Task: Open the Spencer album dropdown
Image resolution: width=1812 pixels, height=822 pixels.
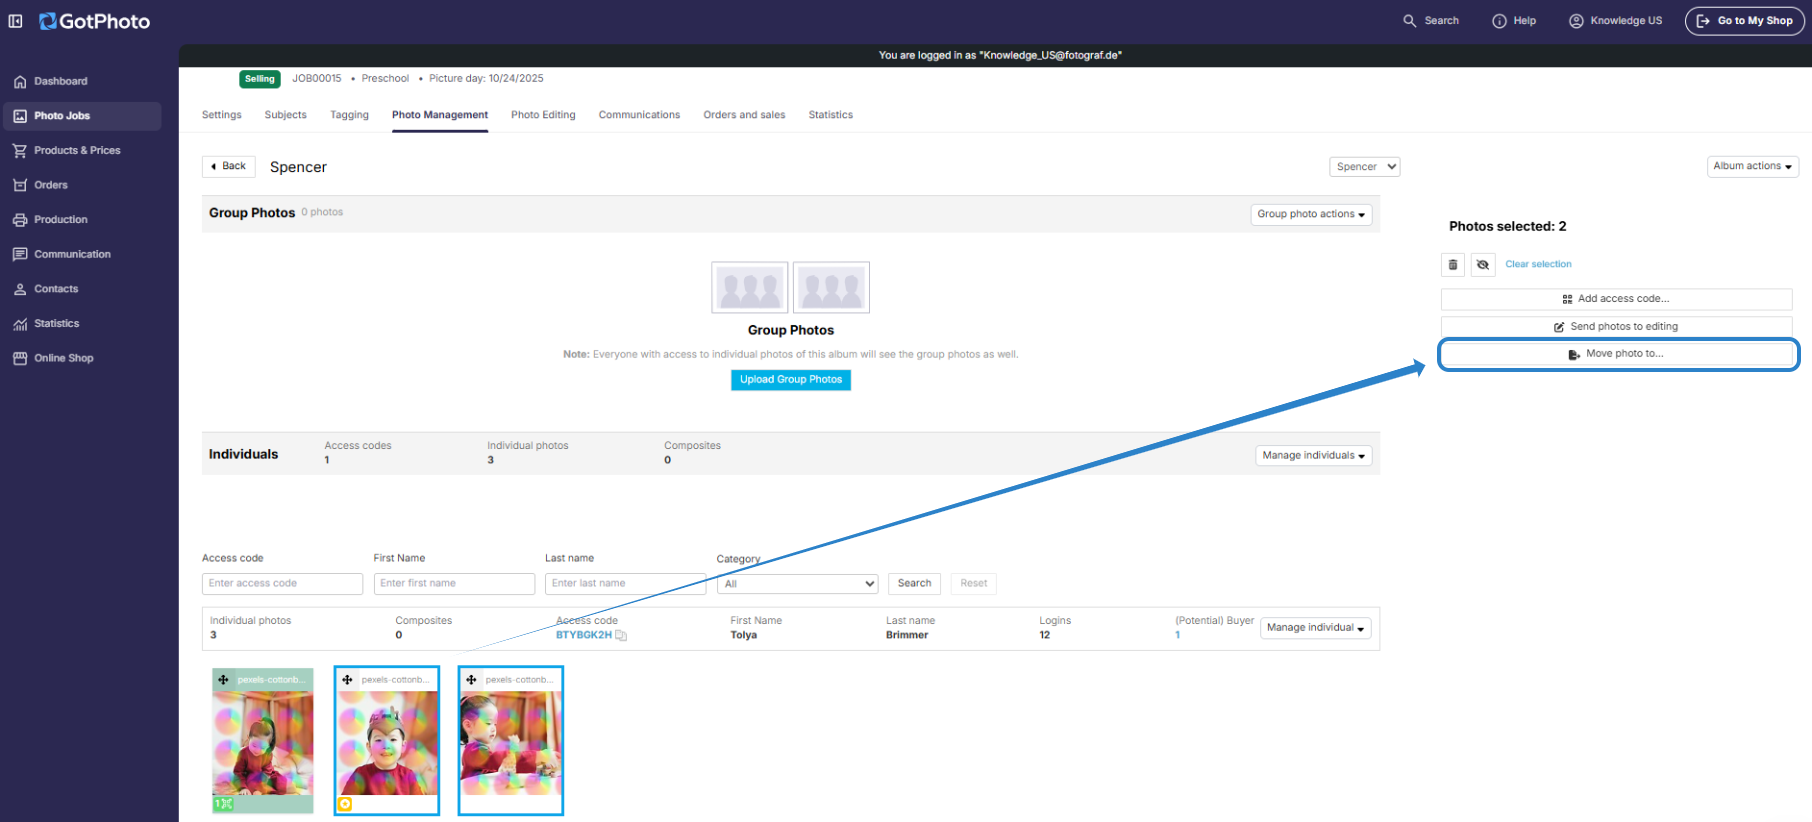Action: pyautogui.click(x=1364, y=167)
